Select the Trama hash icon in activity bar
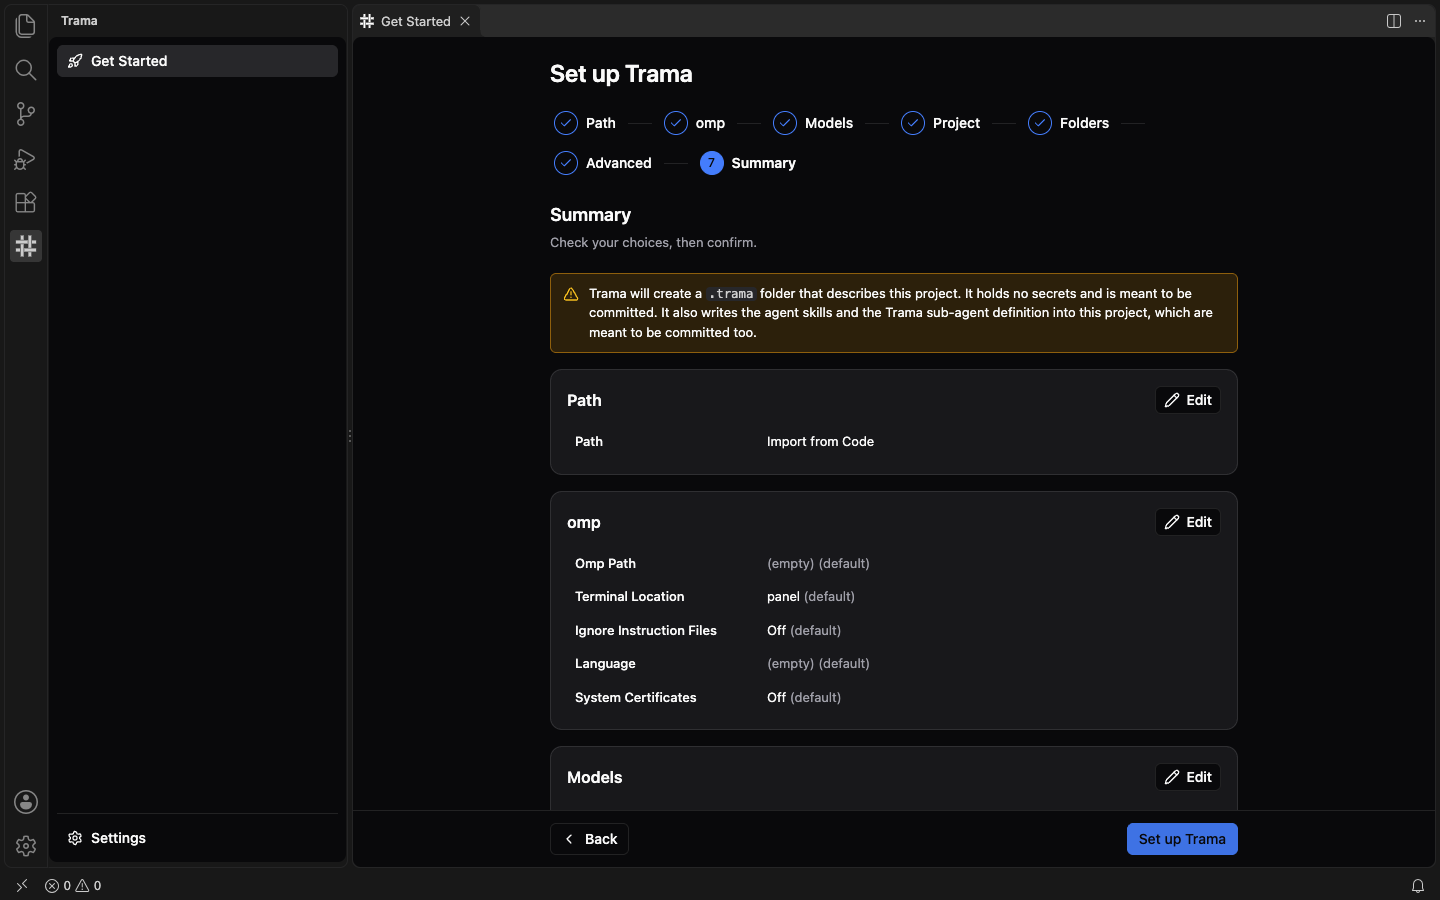 (26, 246)
